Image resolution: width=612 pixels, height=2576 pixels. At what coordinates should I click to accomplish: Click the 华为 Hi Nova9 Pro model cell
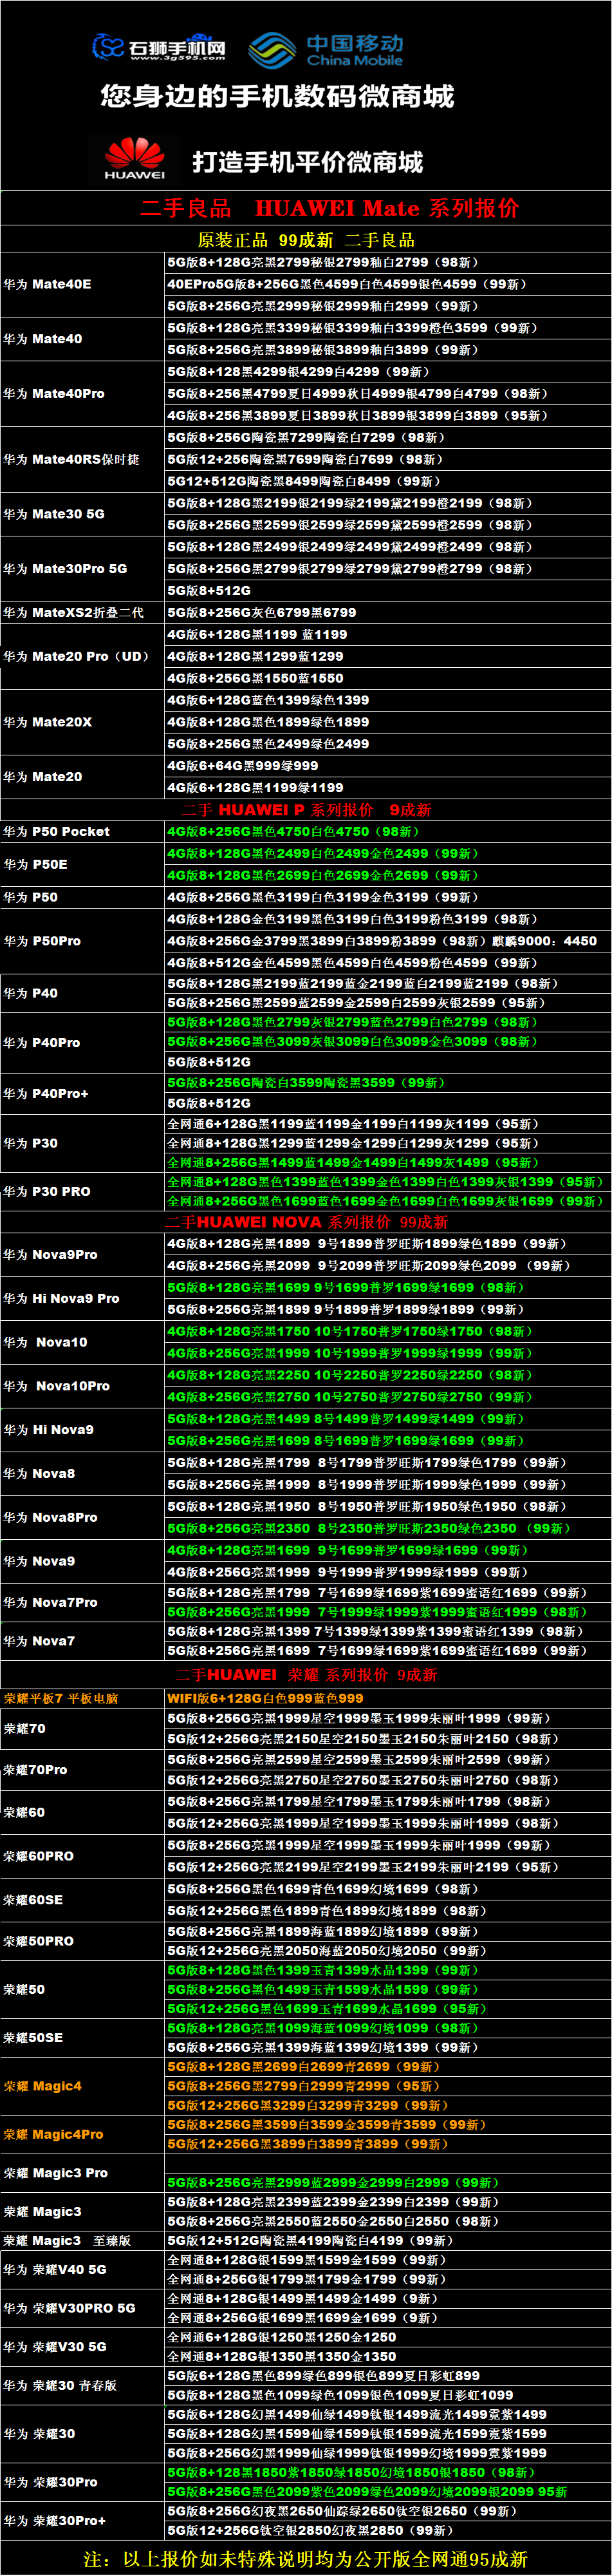point(83,1299)
